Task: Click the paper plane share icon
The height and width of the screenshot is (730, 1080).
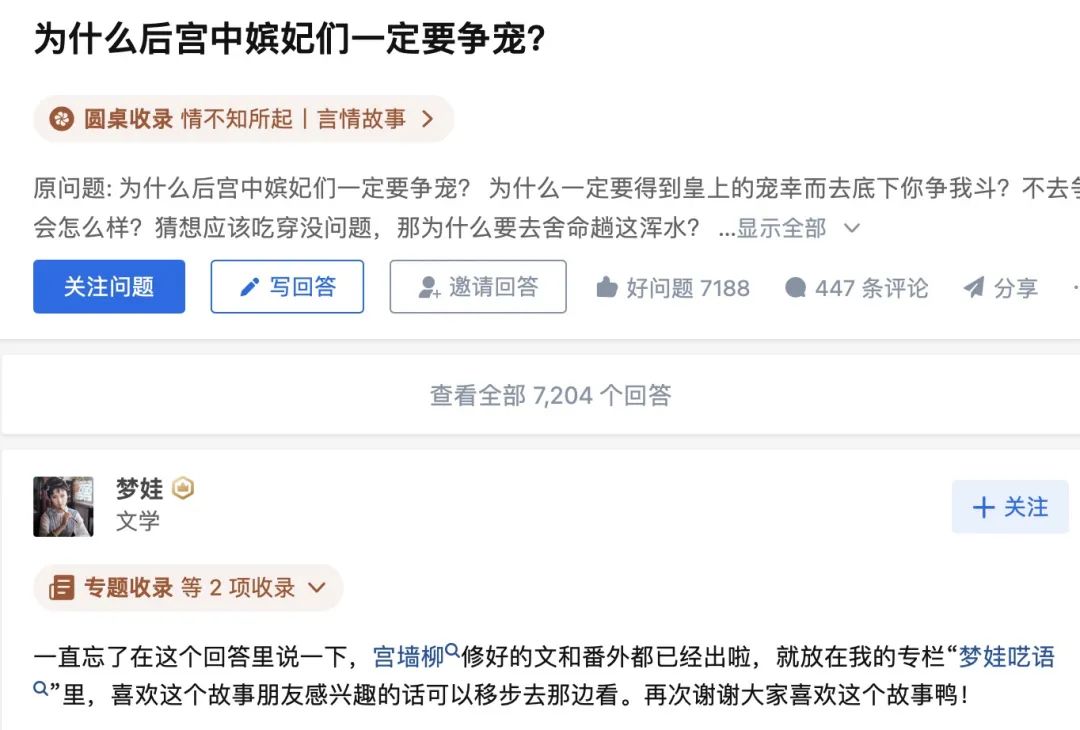Action: point(973,288)
